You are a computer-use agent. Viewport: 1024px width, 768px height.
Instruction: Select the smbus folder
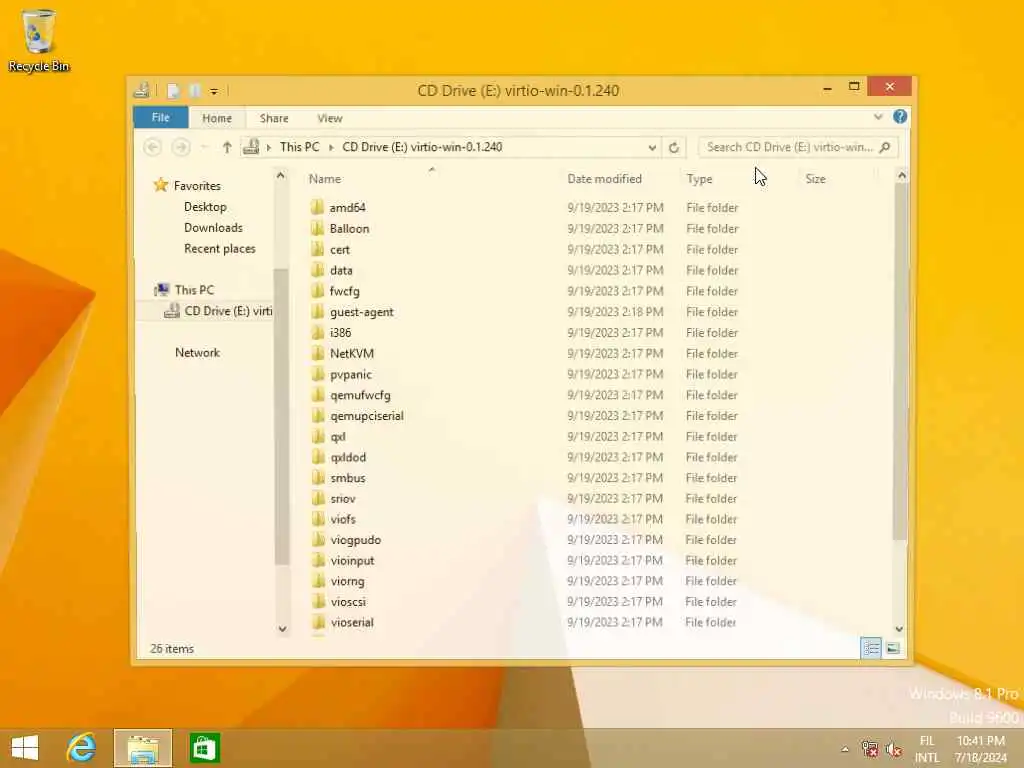(x=347, y=478)
